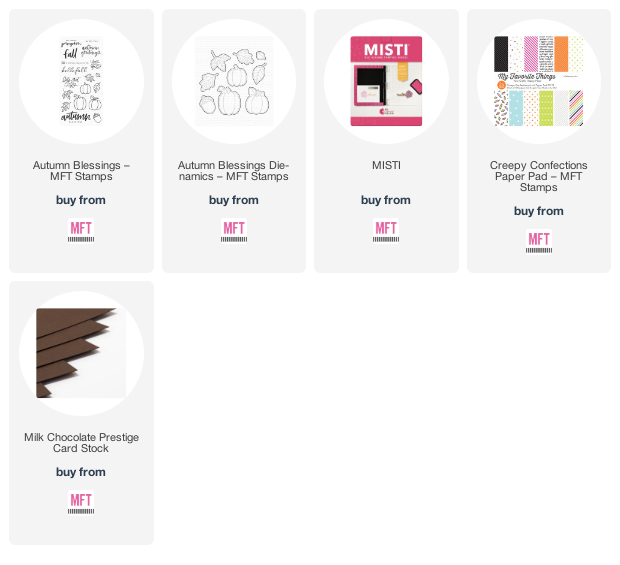Screen dimensions: 620x565
Task: Click MFT logo under MISTI product
Action: [386, 231]
